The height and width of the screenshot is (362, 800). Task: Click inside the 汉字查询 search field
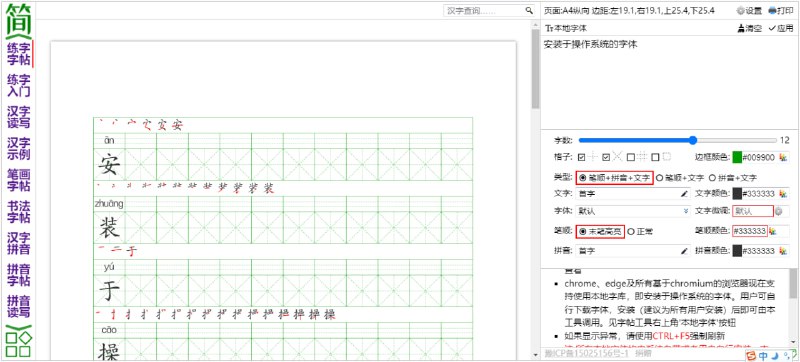tap(483, 10)
